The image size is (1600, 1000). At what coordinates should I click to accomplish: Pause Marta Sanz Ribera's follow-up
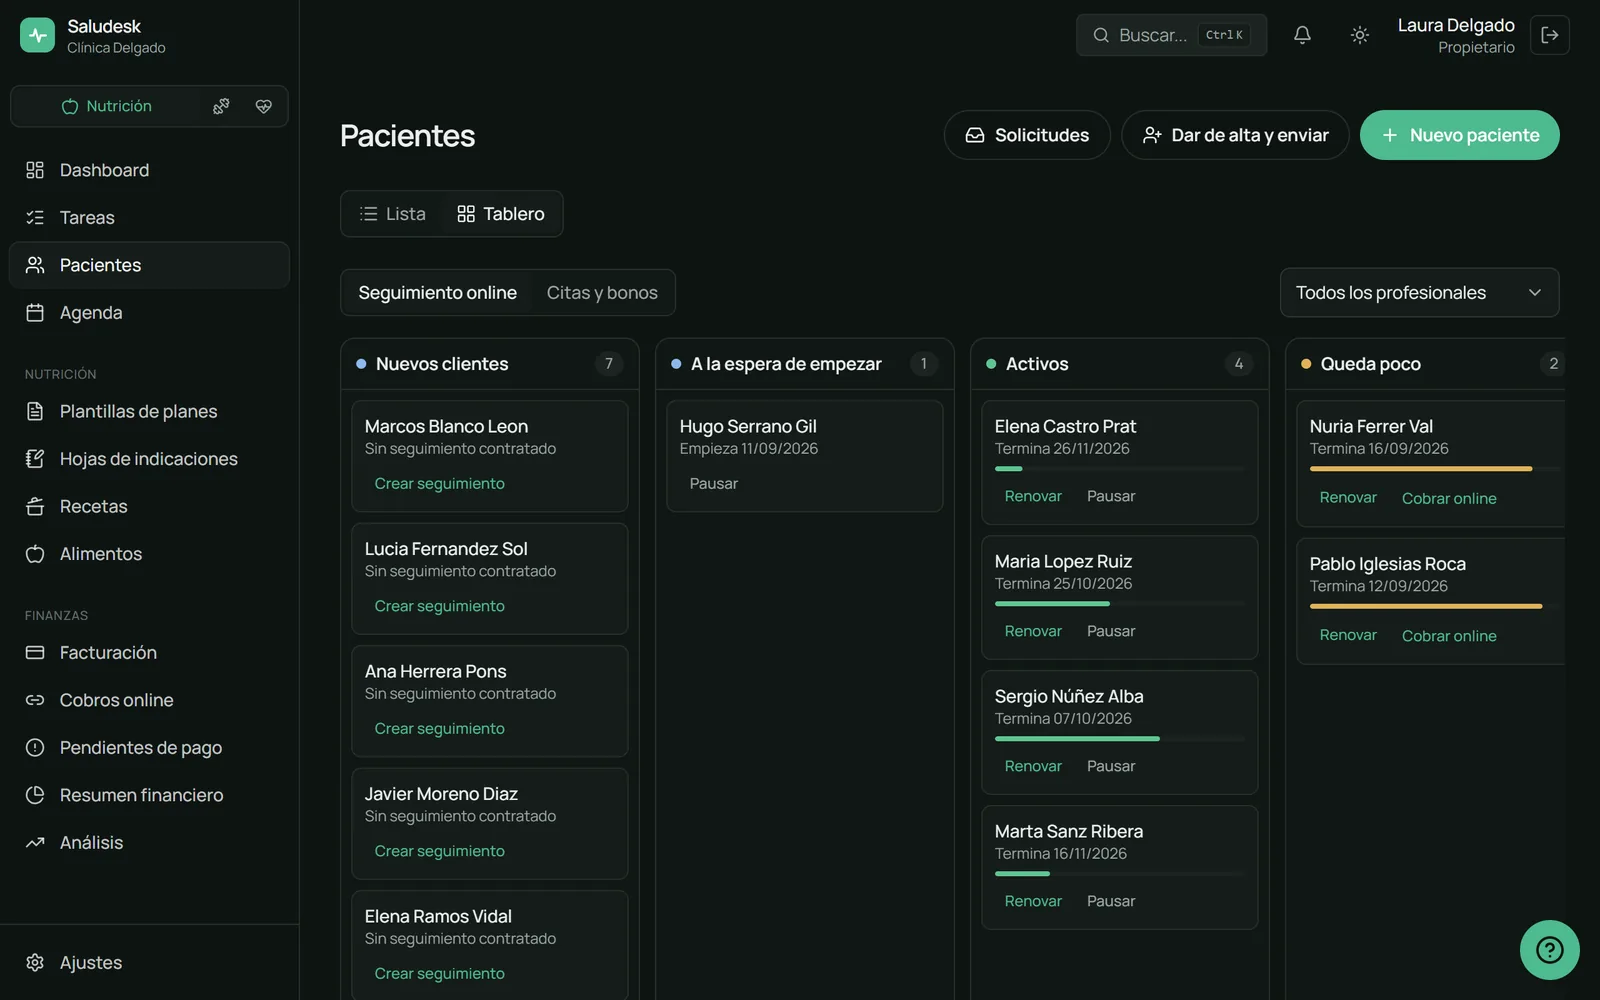tap(1111, 901)
